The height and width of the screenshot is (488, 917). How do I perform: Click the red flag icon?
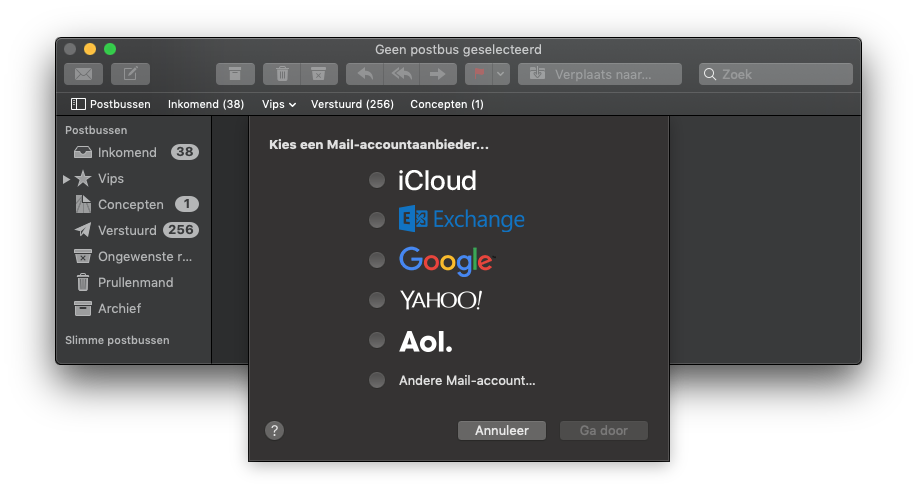coord(479,74)
